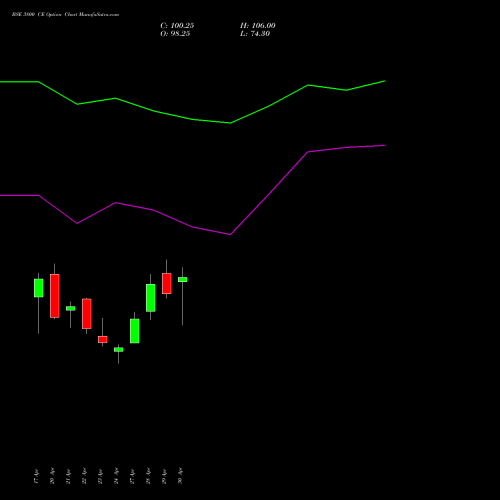Click the '21 Apr' date axis label

[x=68, y=476]
